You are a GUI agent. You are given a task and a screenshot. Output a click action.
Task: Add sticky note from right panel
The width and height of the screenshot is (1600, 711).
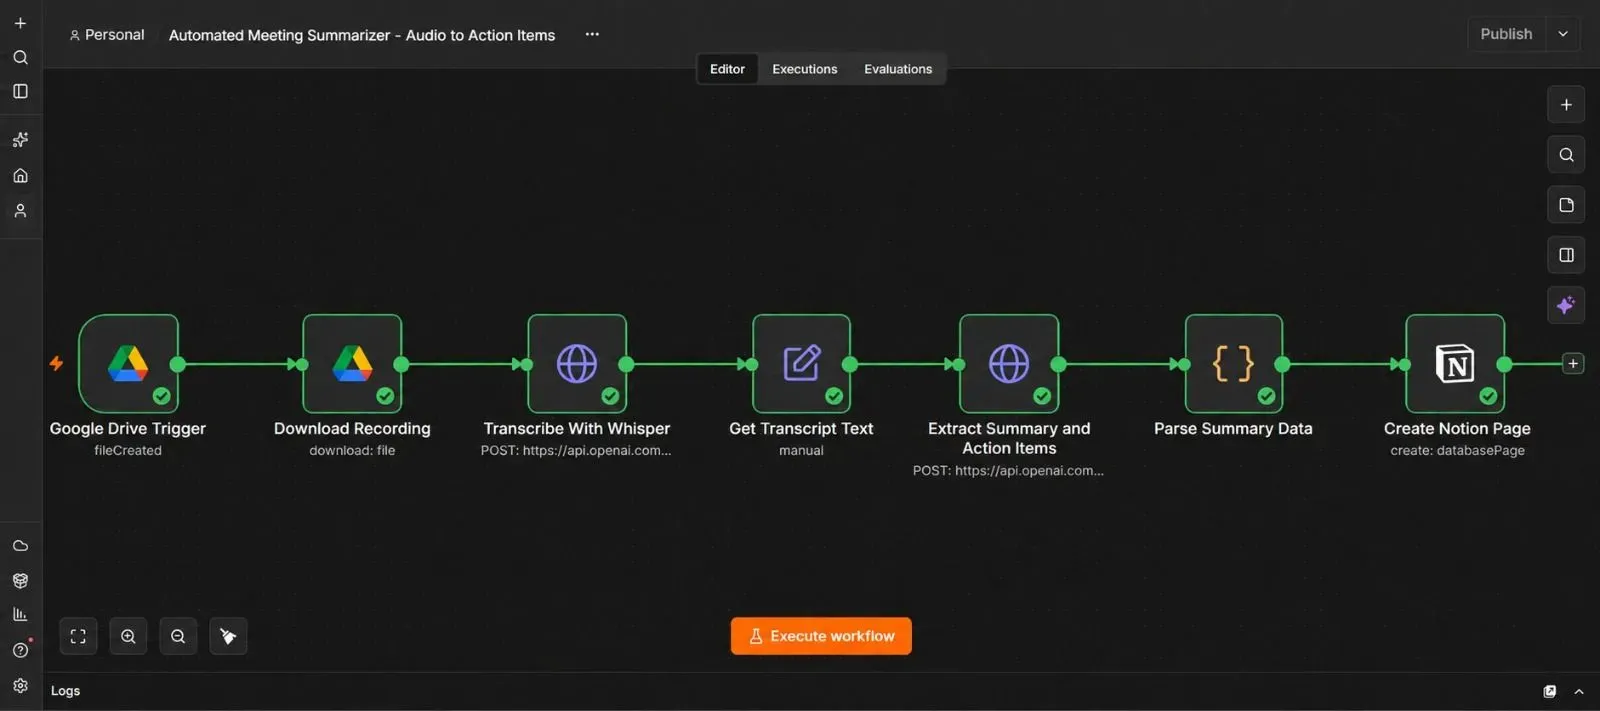point(1566,205)
